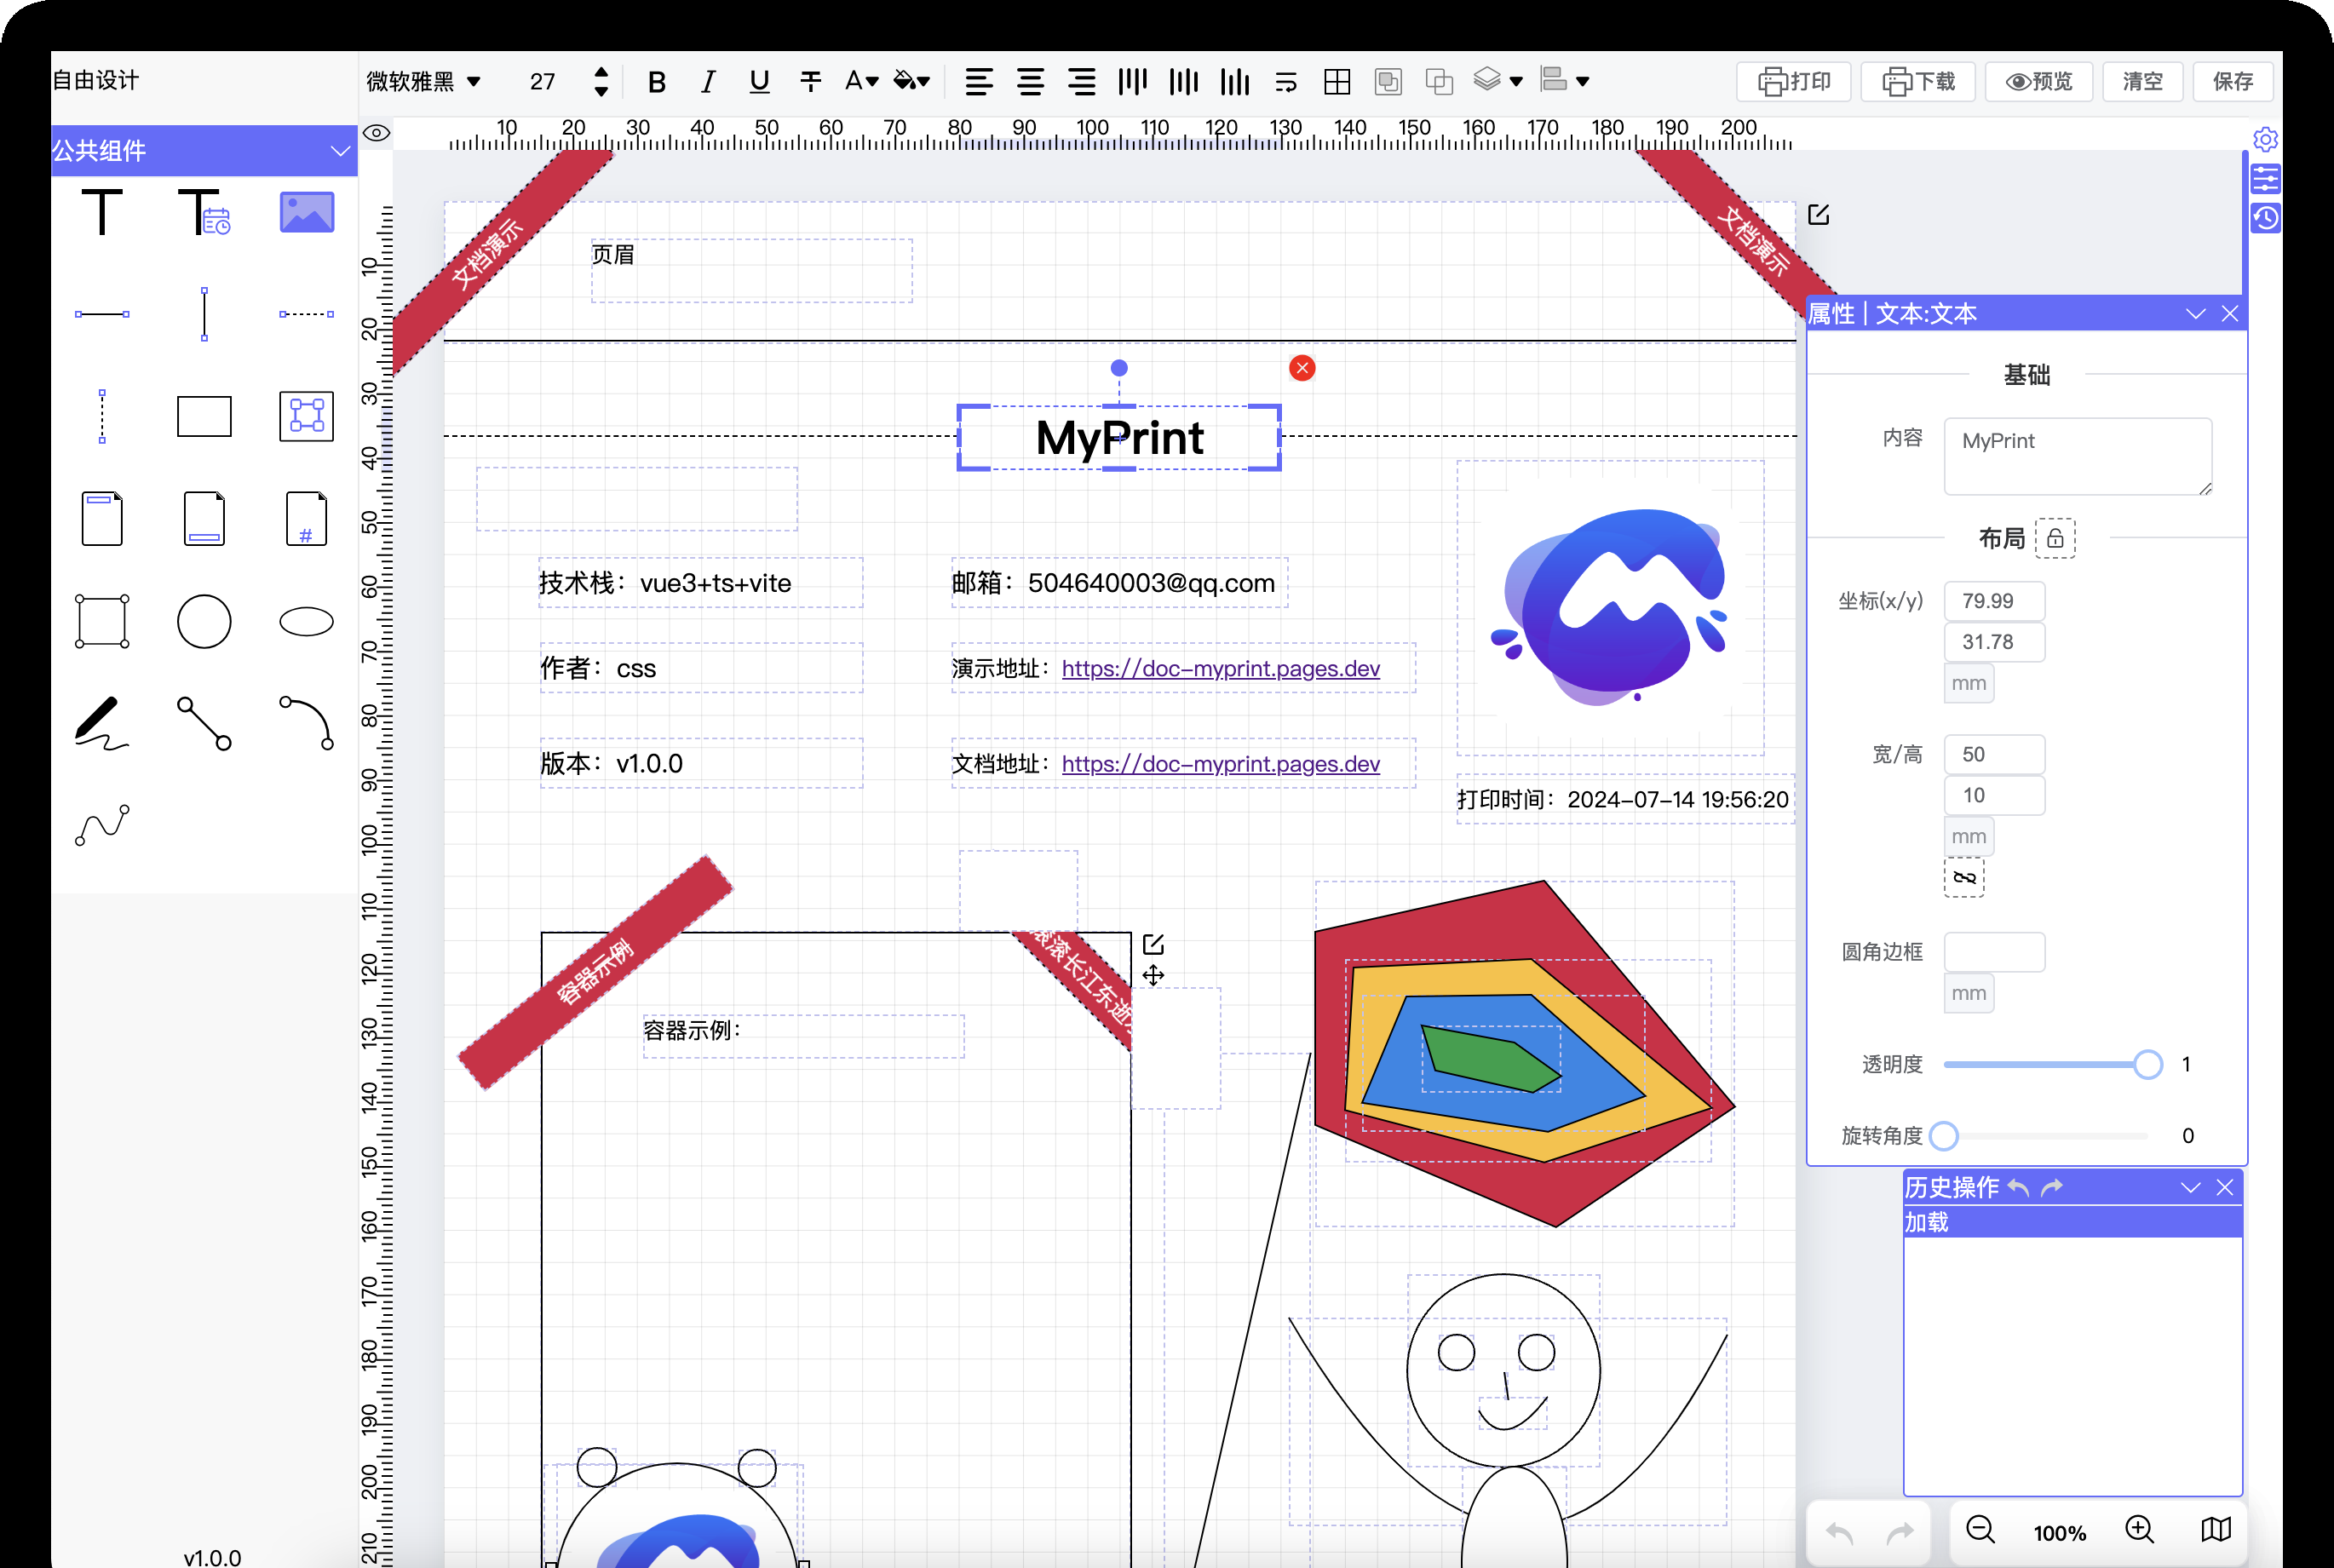
Task: Toggle italic formatting
Action: [708, 81]
